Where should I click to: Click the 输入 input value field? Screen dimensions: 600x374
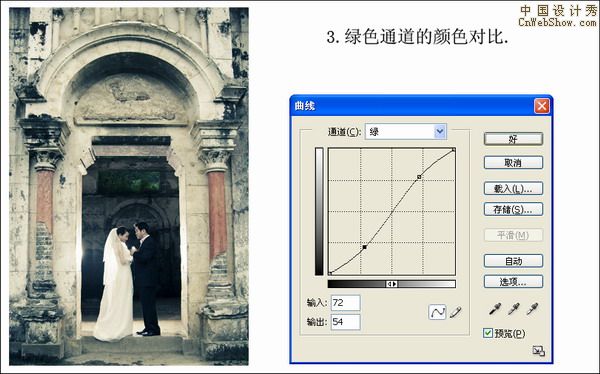tap(346, 303)
